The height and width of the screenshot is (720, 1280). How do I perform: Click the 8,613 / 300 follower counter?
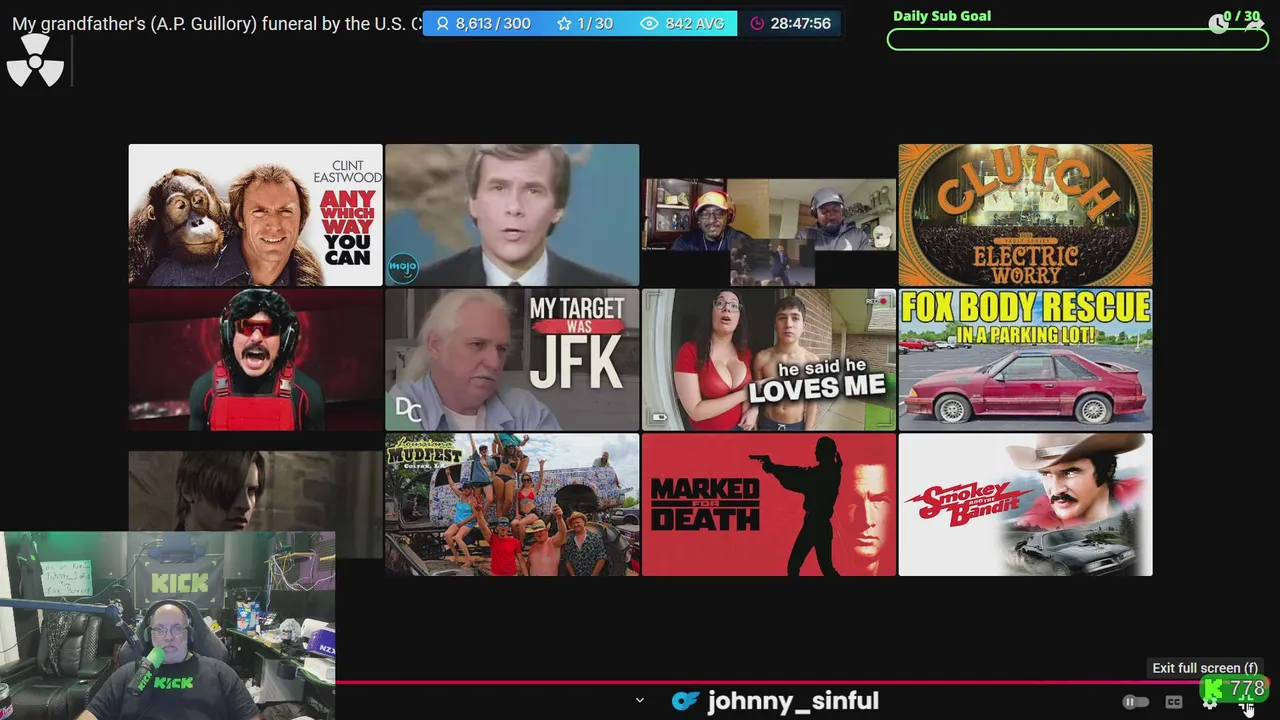tap(483, 23)
